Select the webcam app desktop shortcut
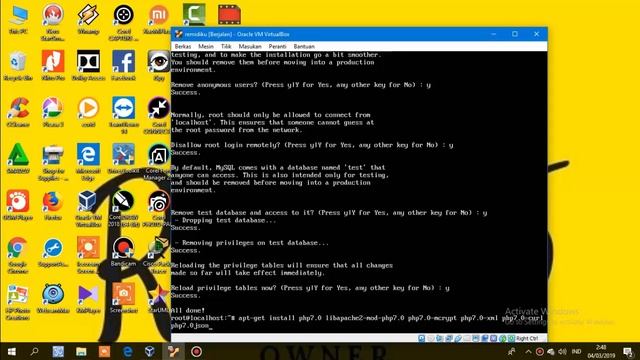This screenshot has width=640, height=360. pyautogui.click(x=53, y=298)
